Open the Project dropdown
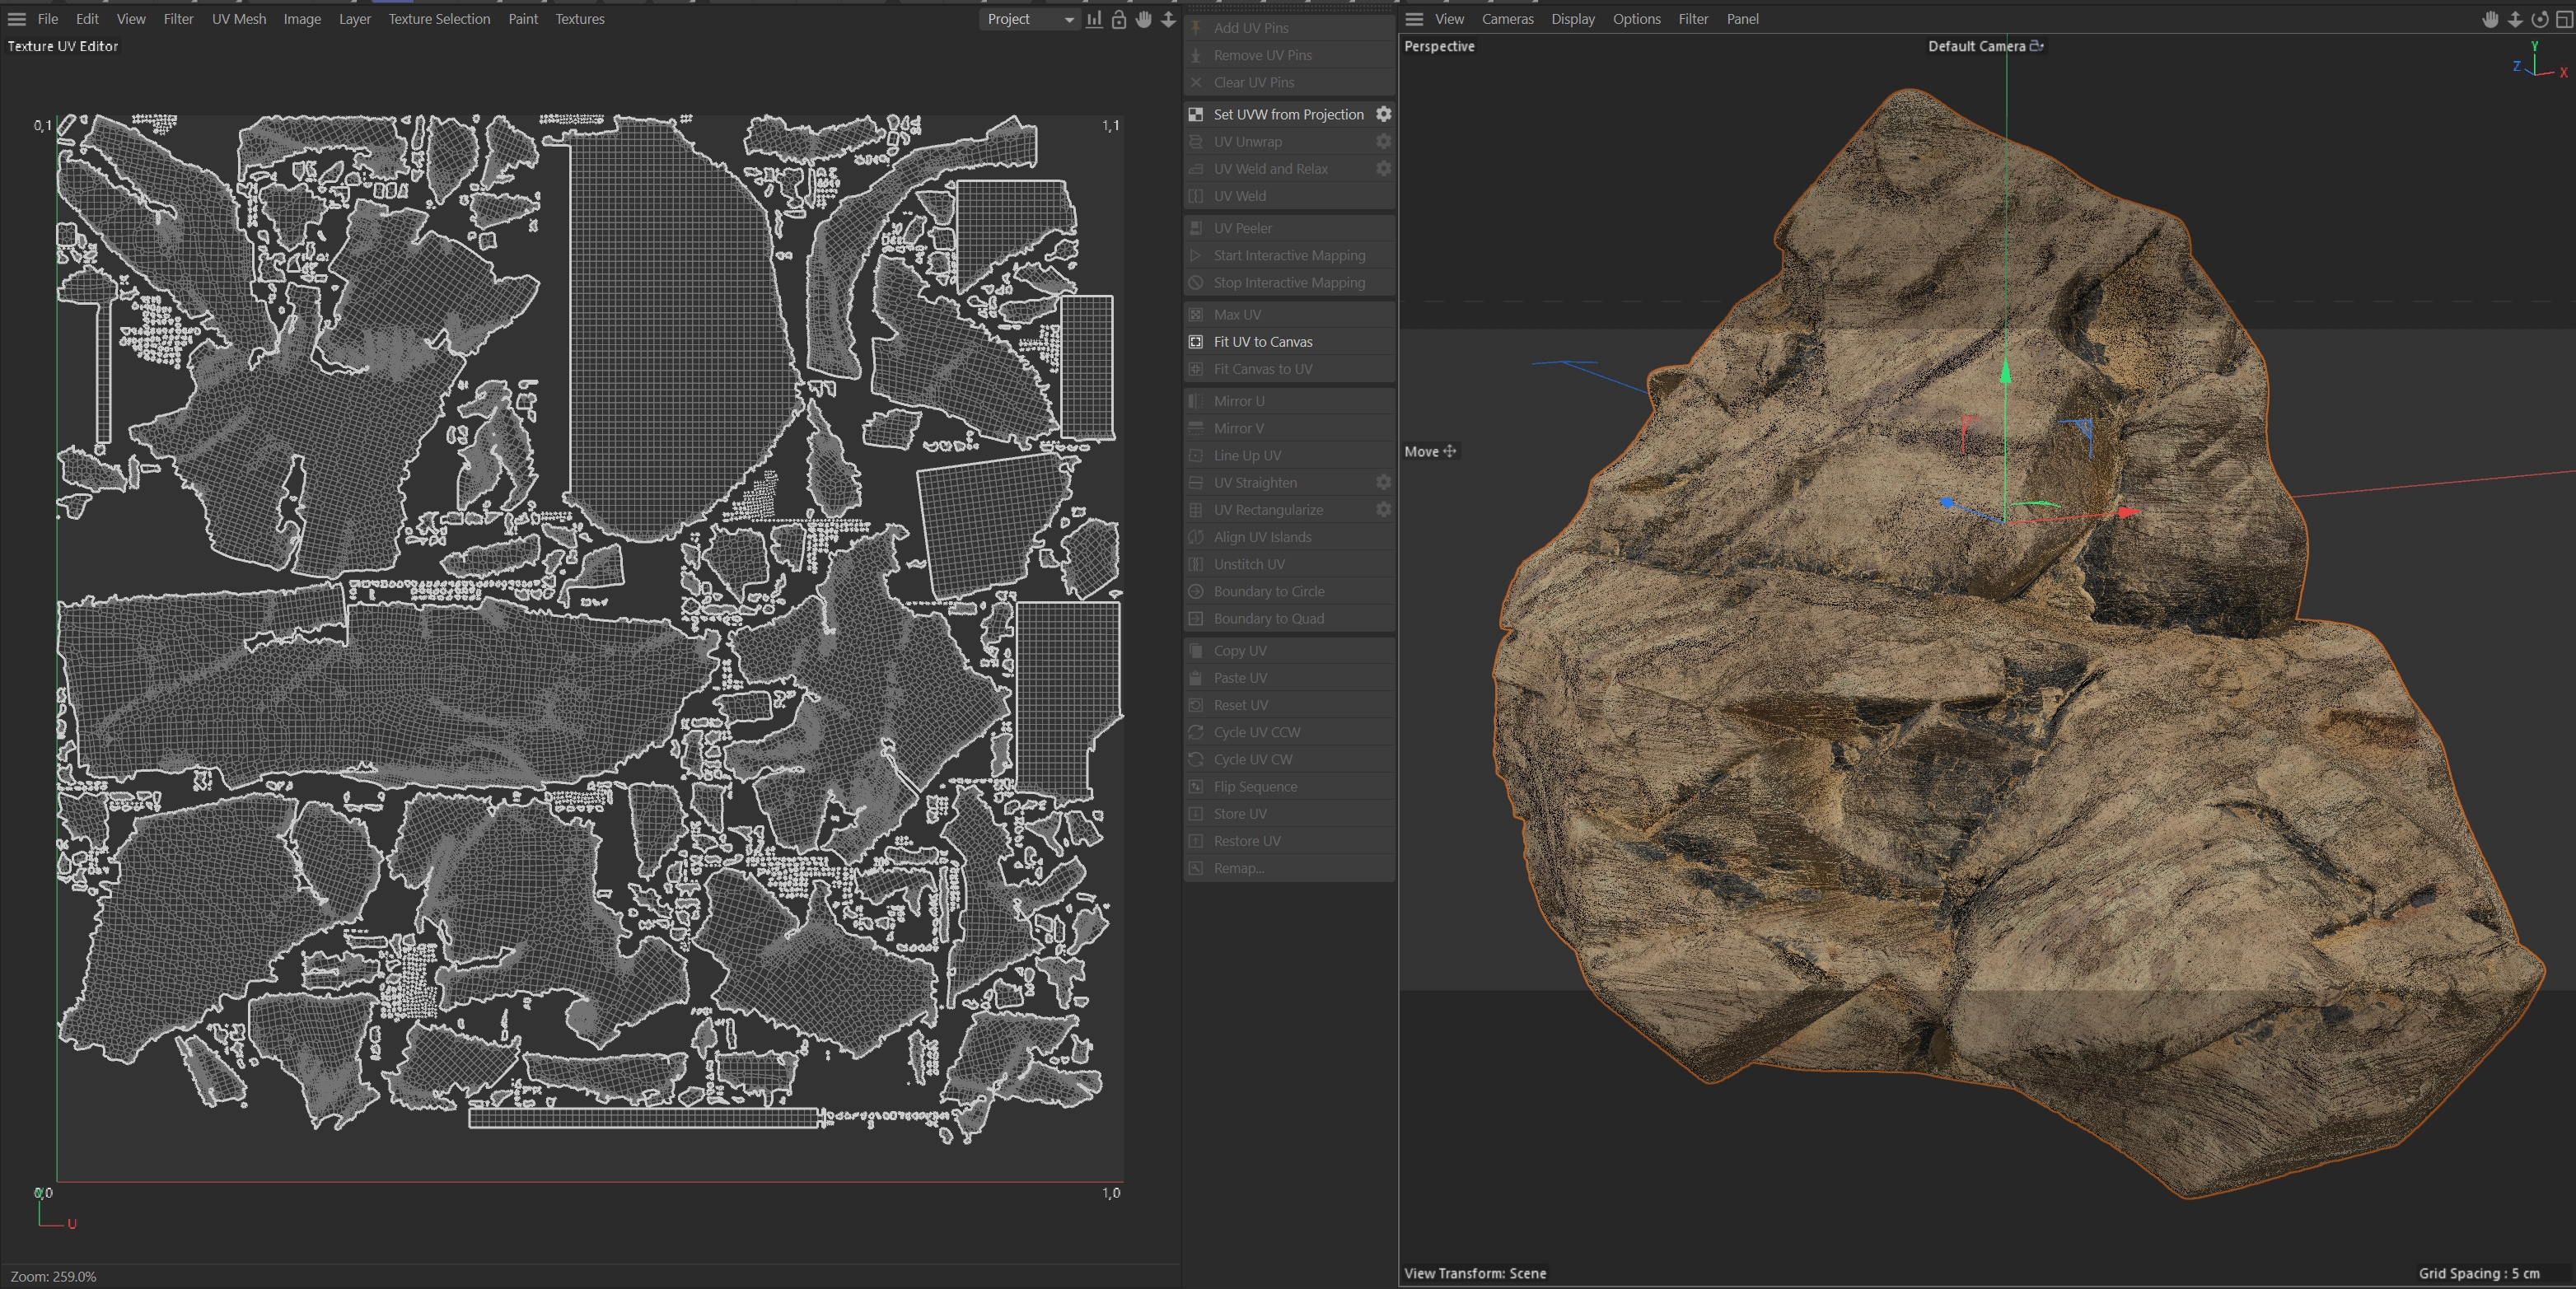The height and width of the screenshot is (1289, 2576). click(1029, 19)
